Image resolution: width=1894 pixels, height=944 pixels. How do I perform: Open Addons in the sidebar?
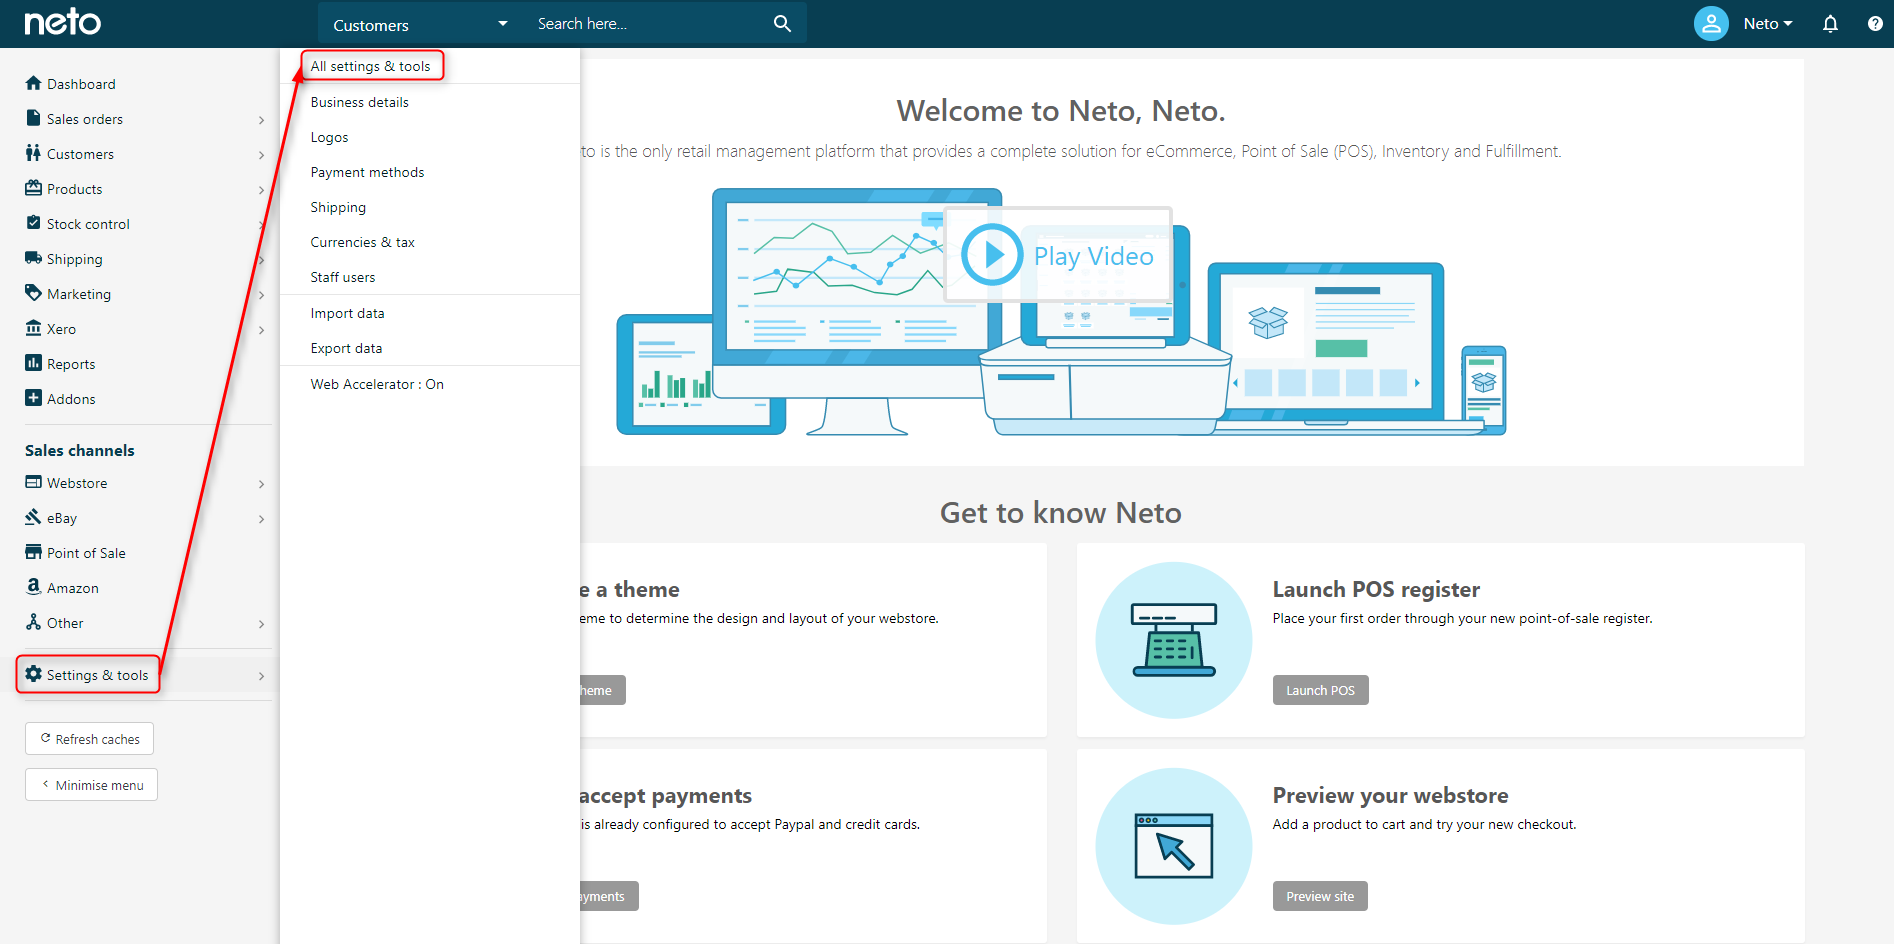coord(71,399)
